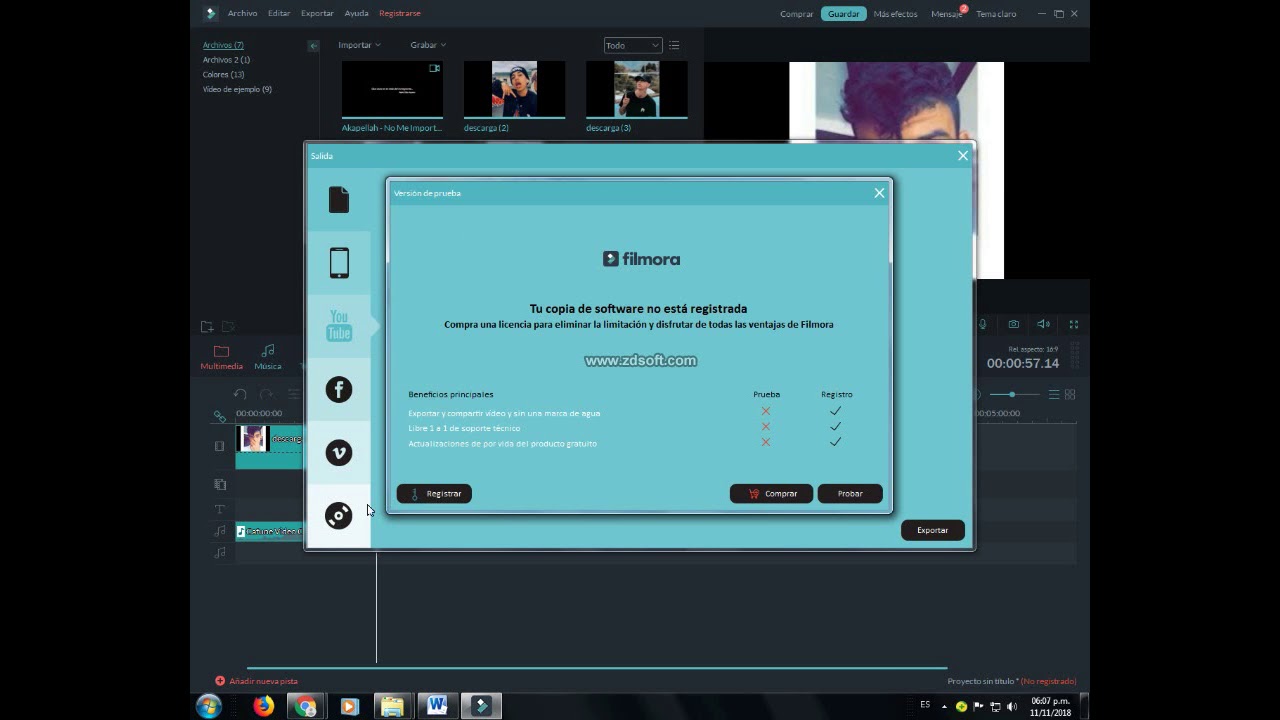Open the preview volume speaker icon

[1043, 324]
